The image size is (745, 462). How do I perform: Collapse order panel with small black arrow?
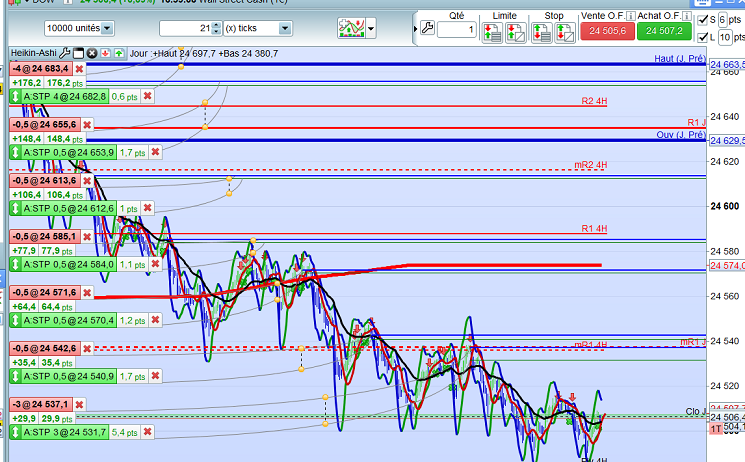coord(415,29)
